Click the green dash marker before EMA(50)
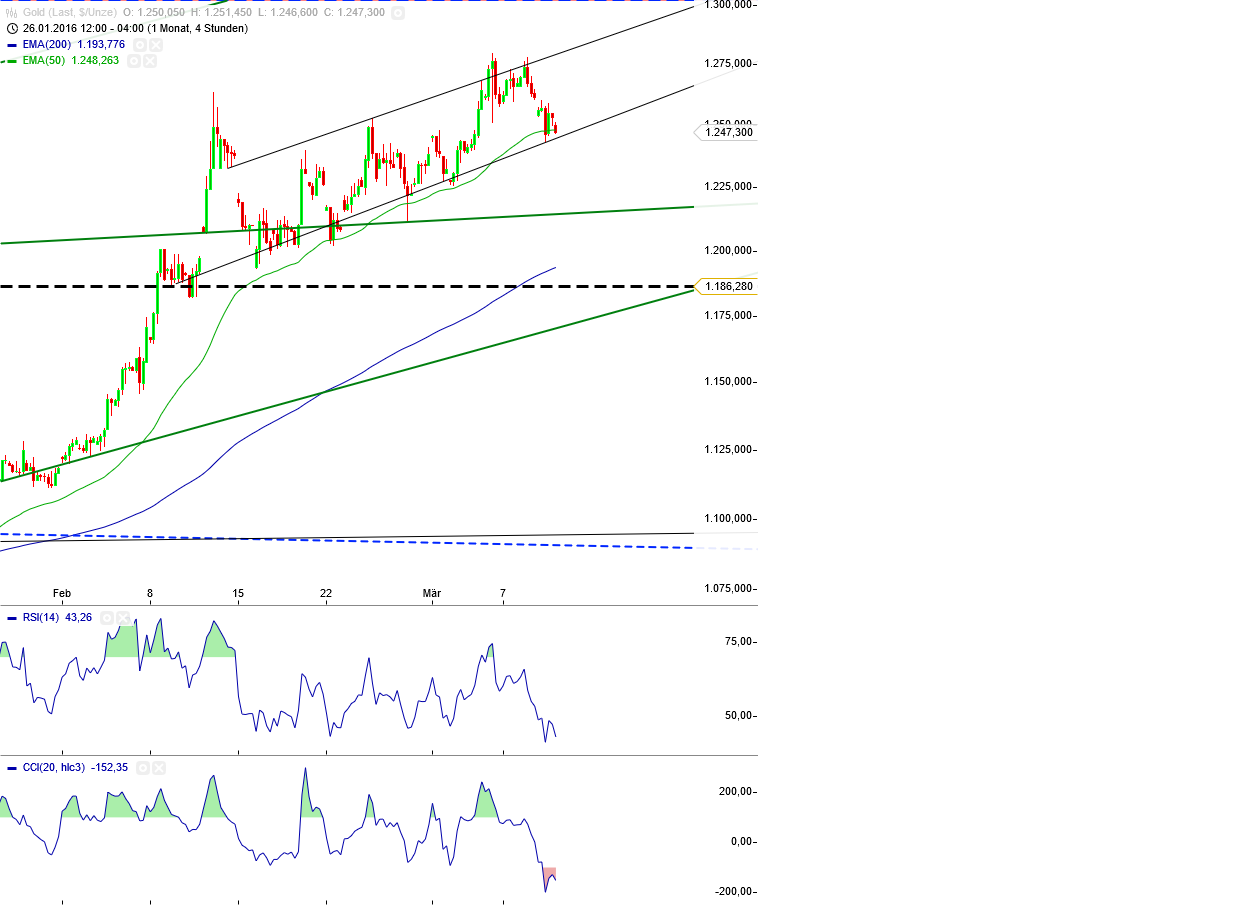 pos(10,61)
